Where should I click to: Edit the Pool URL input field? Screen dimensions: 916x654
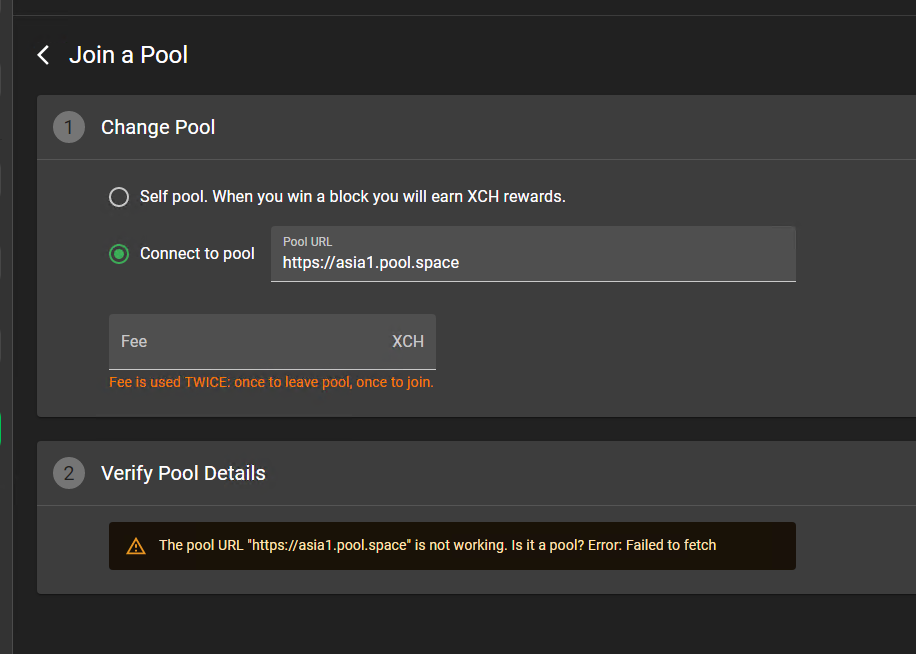tap(533, 254)
